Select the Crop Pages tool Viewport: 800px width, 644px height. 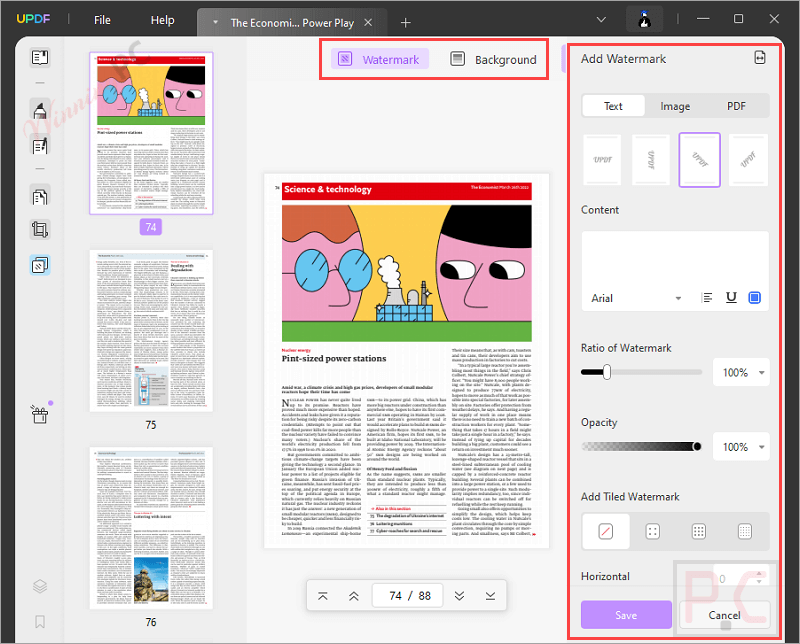(x=40, y=230)
